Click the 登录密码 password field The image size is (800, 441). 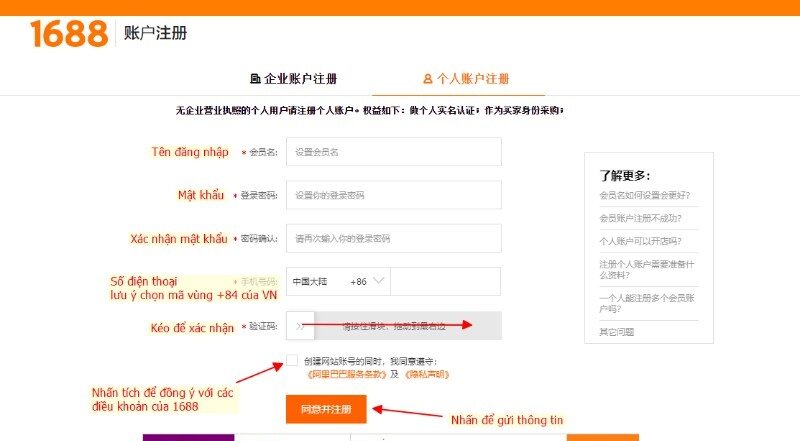pos(393,195)
